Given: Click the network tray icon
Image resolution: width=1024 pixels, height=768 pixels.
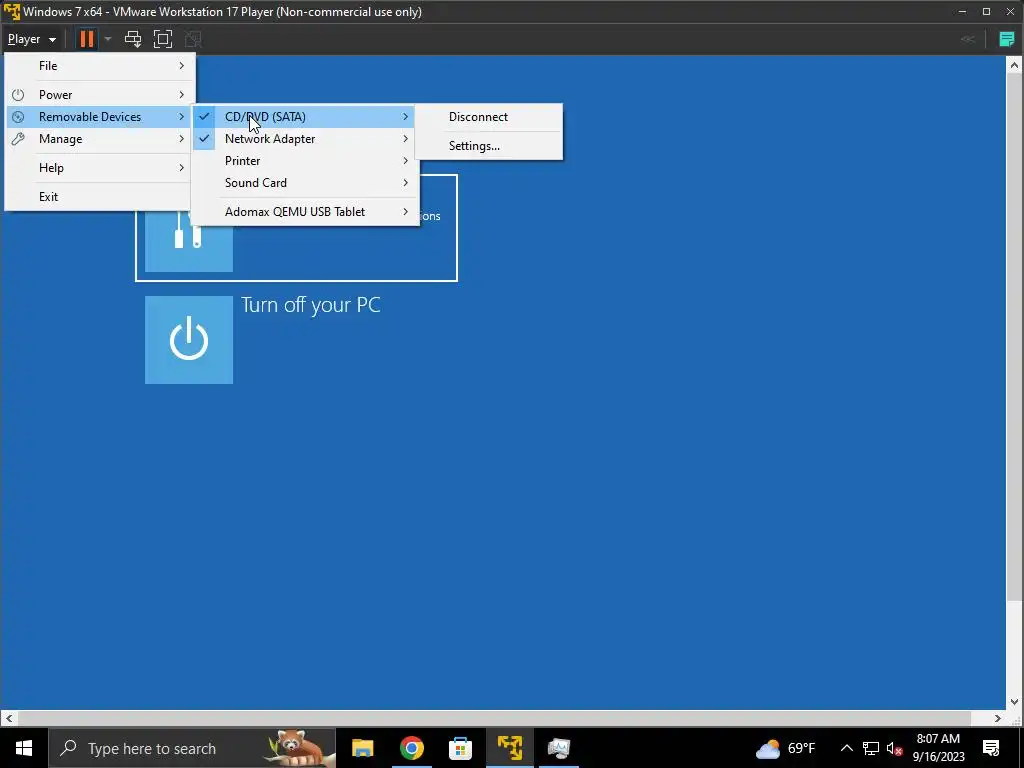Looking at the screenshot, I should point(871,748).
